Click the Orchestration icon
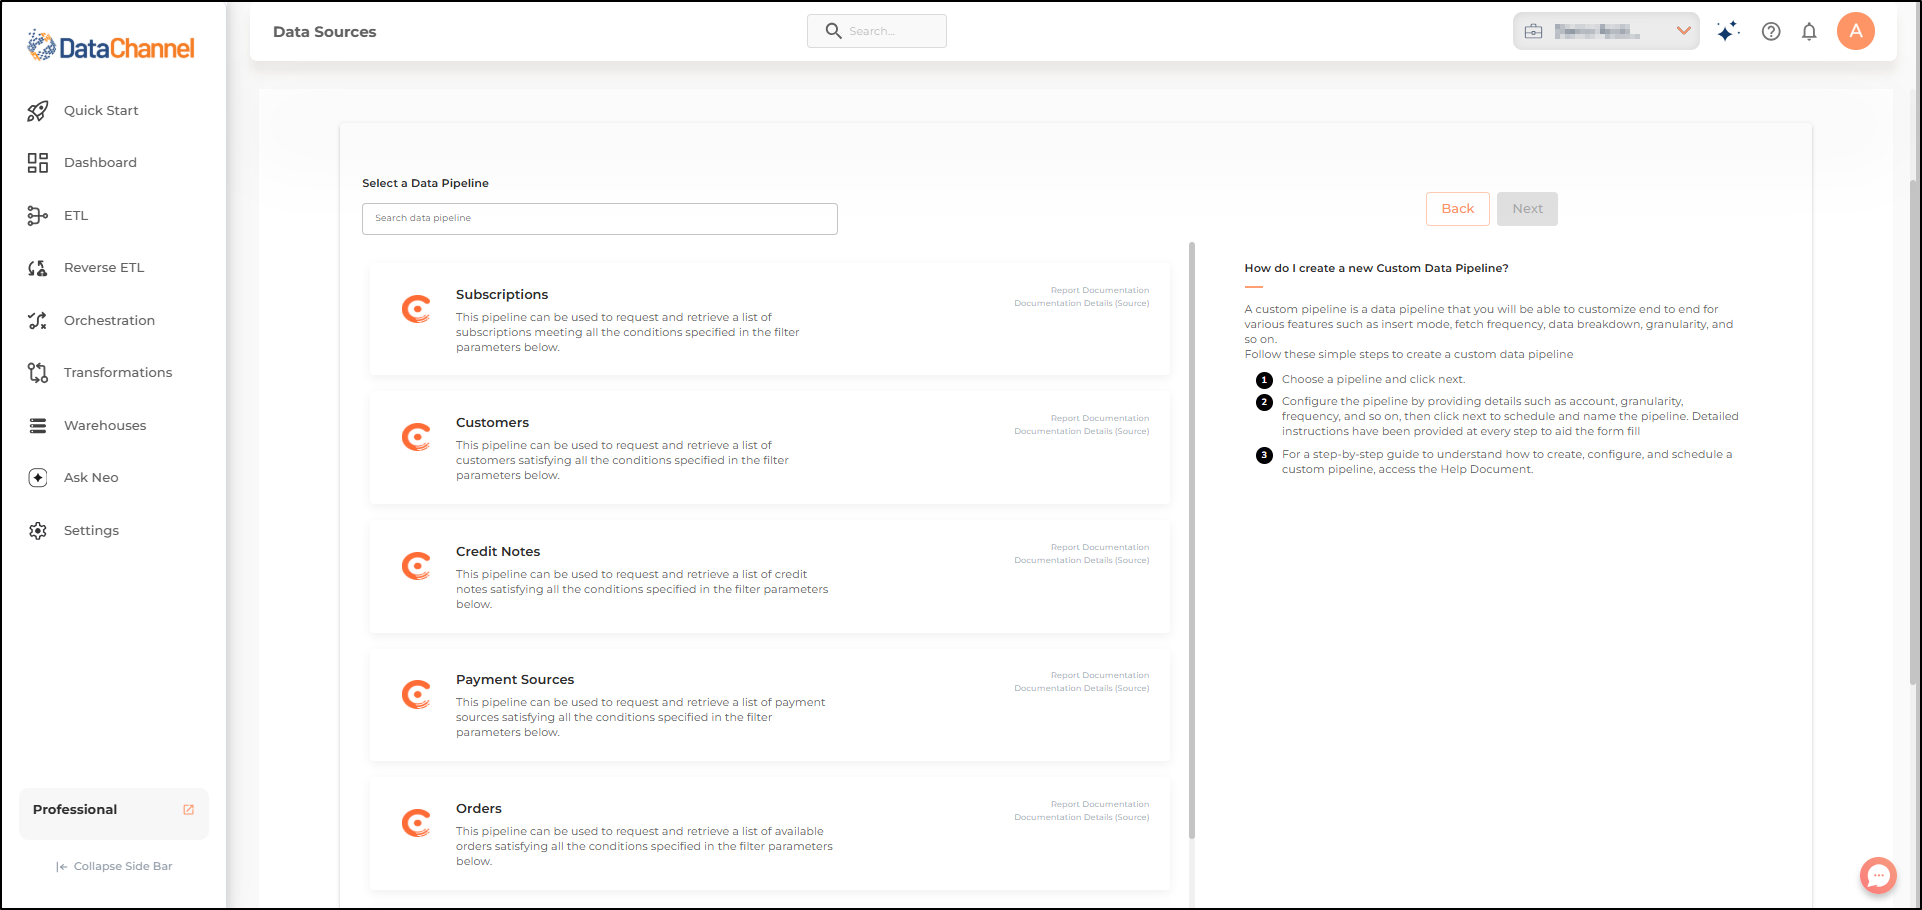The width and height of the screenshot is (1922, 910). [x=38, y=321]
